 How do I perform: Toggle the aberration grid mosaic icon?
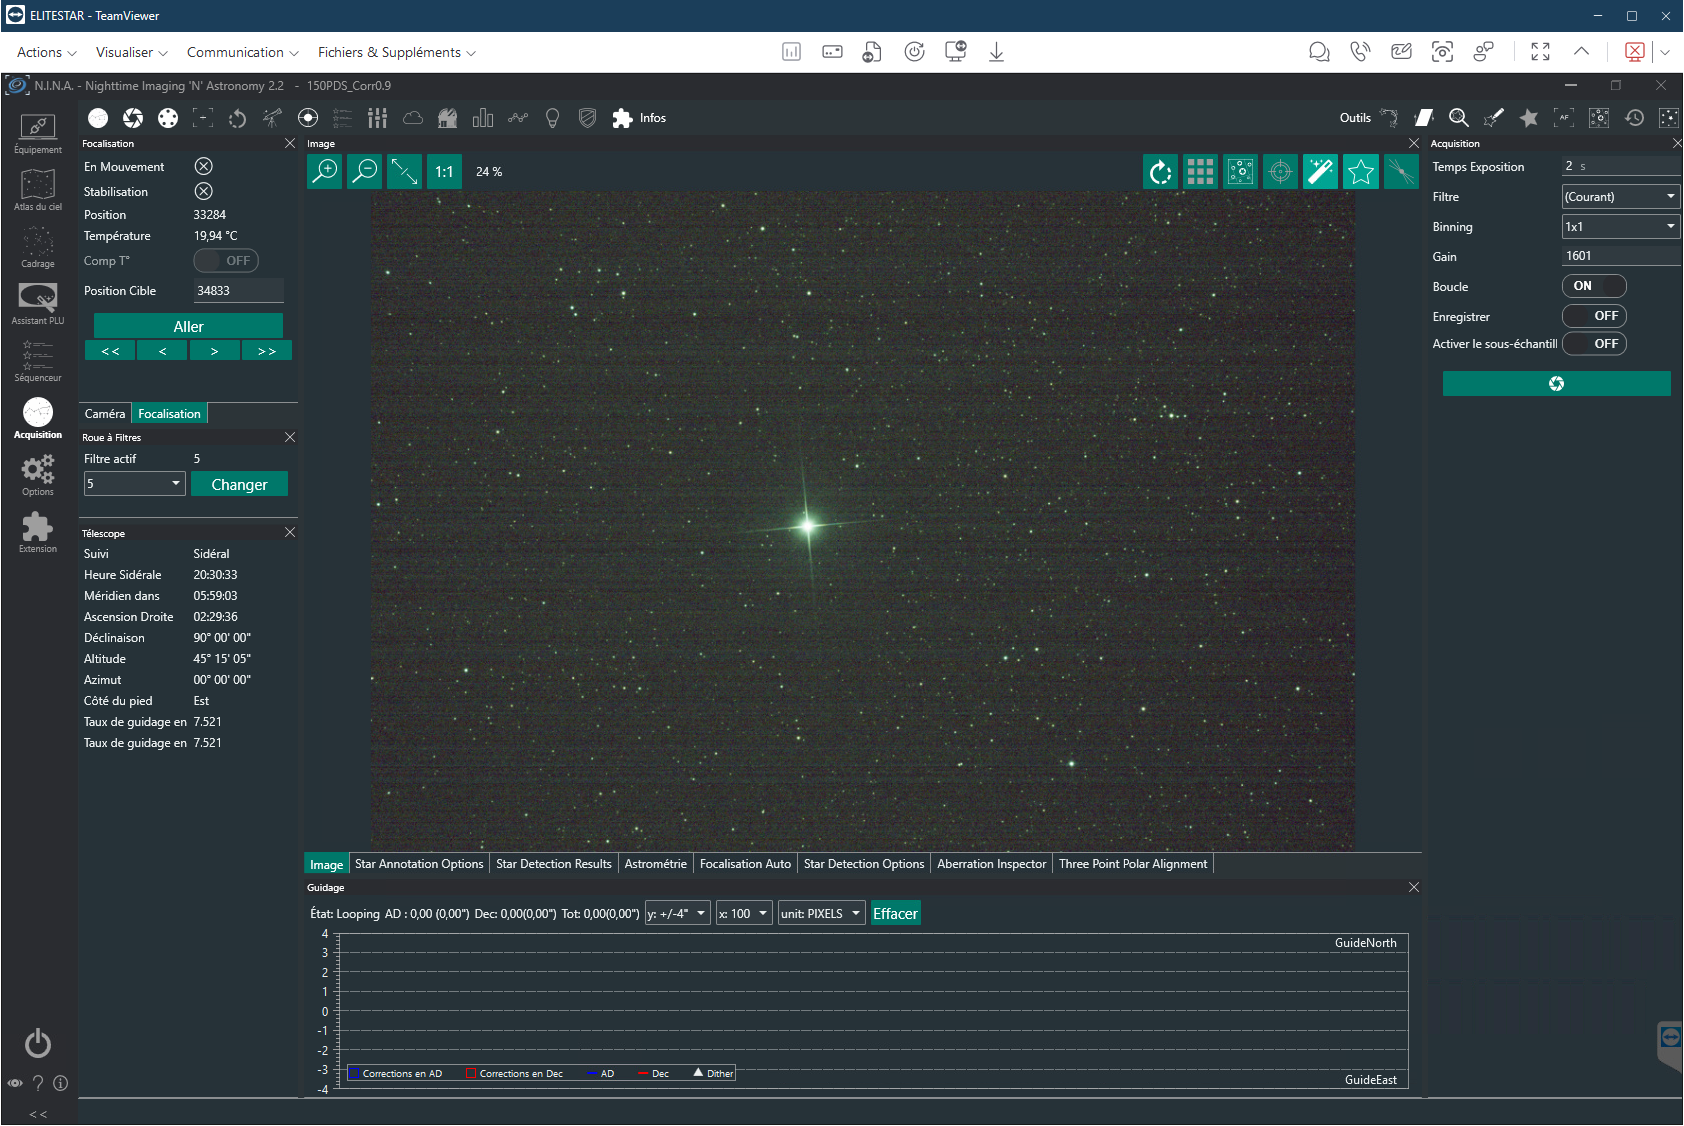click(x=1200, y=172)
